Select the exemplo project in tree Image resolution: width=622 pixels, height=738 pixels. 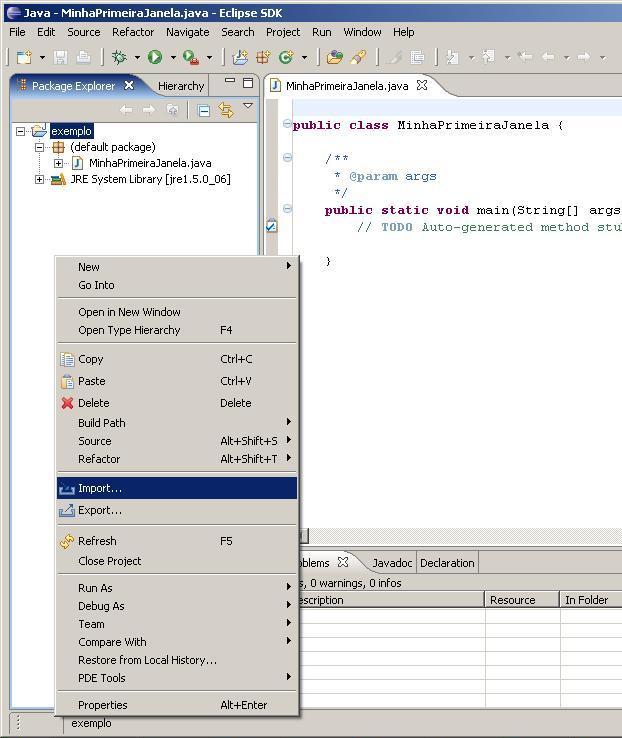[71, 131]
